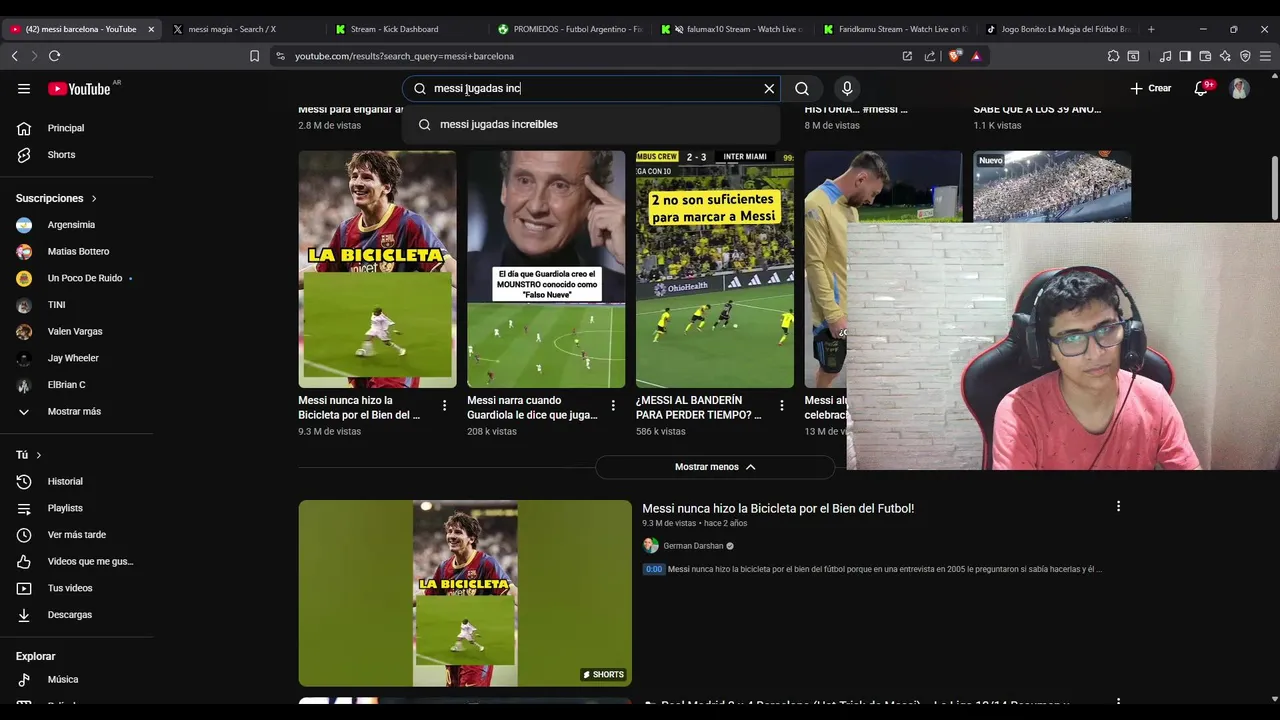
Task: Go to YouTube home via the logo
Action: [79, 89]
